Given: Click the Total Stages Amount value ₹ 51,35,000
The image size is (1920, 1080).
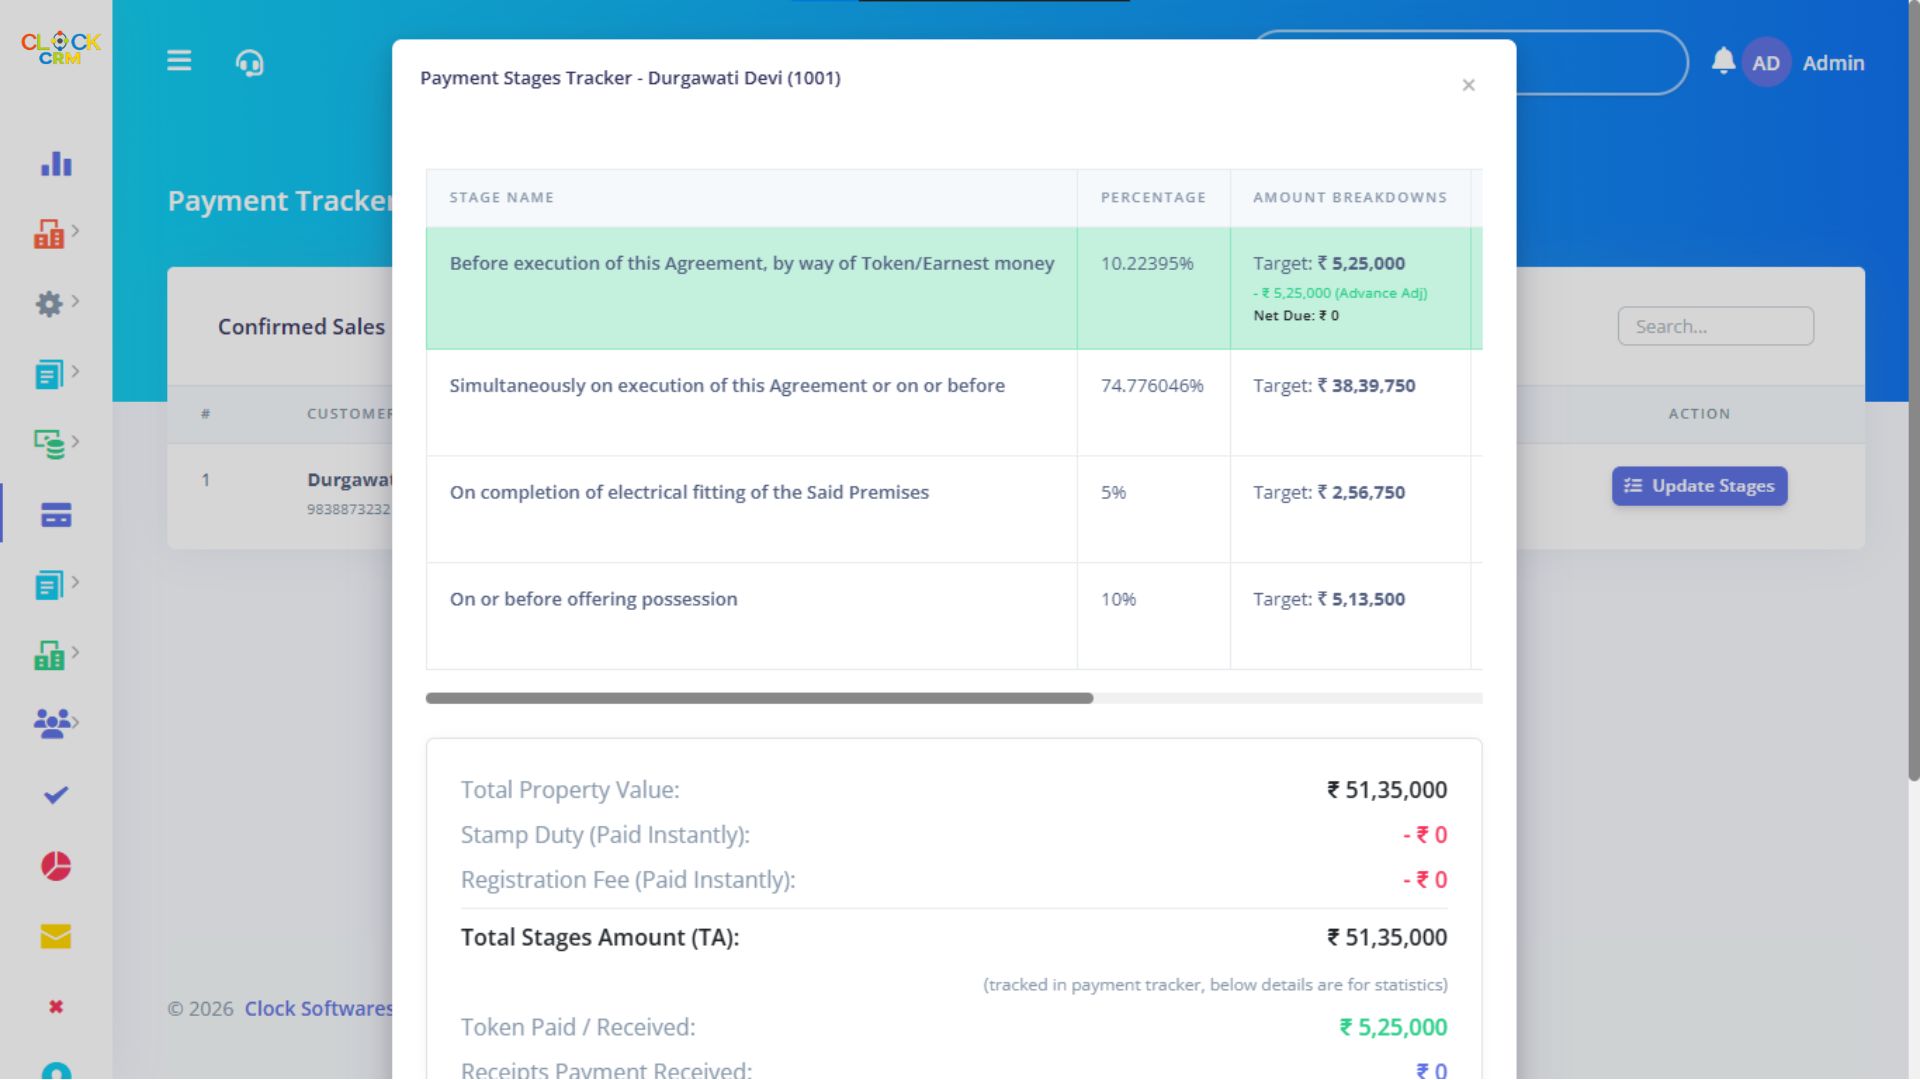Looking at the screenshot, I should tap(1386, 937).
